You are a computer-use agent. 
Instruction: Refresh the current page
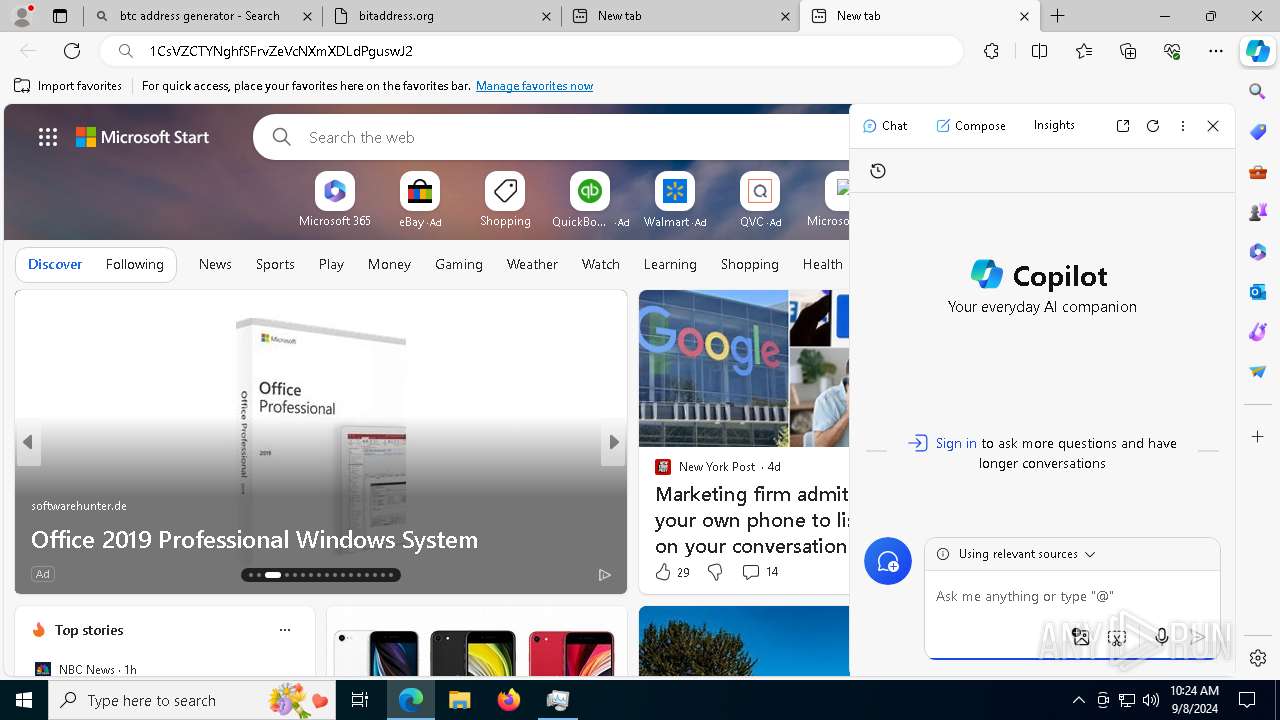tap(72, 51)
